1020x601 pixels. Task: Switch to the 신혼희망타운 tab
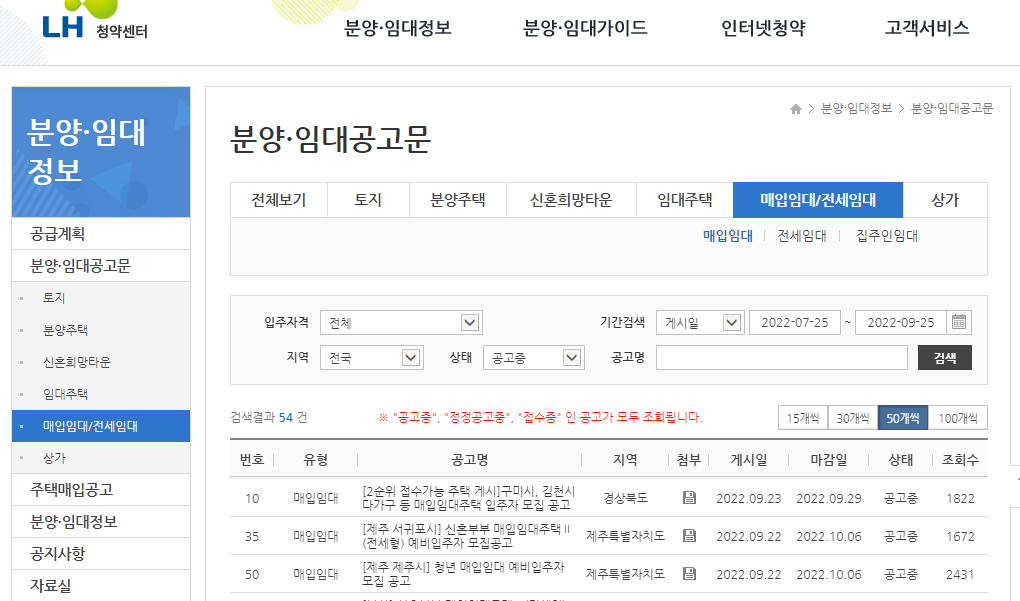pyautogui.click(x=571, y=200)
